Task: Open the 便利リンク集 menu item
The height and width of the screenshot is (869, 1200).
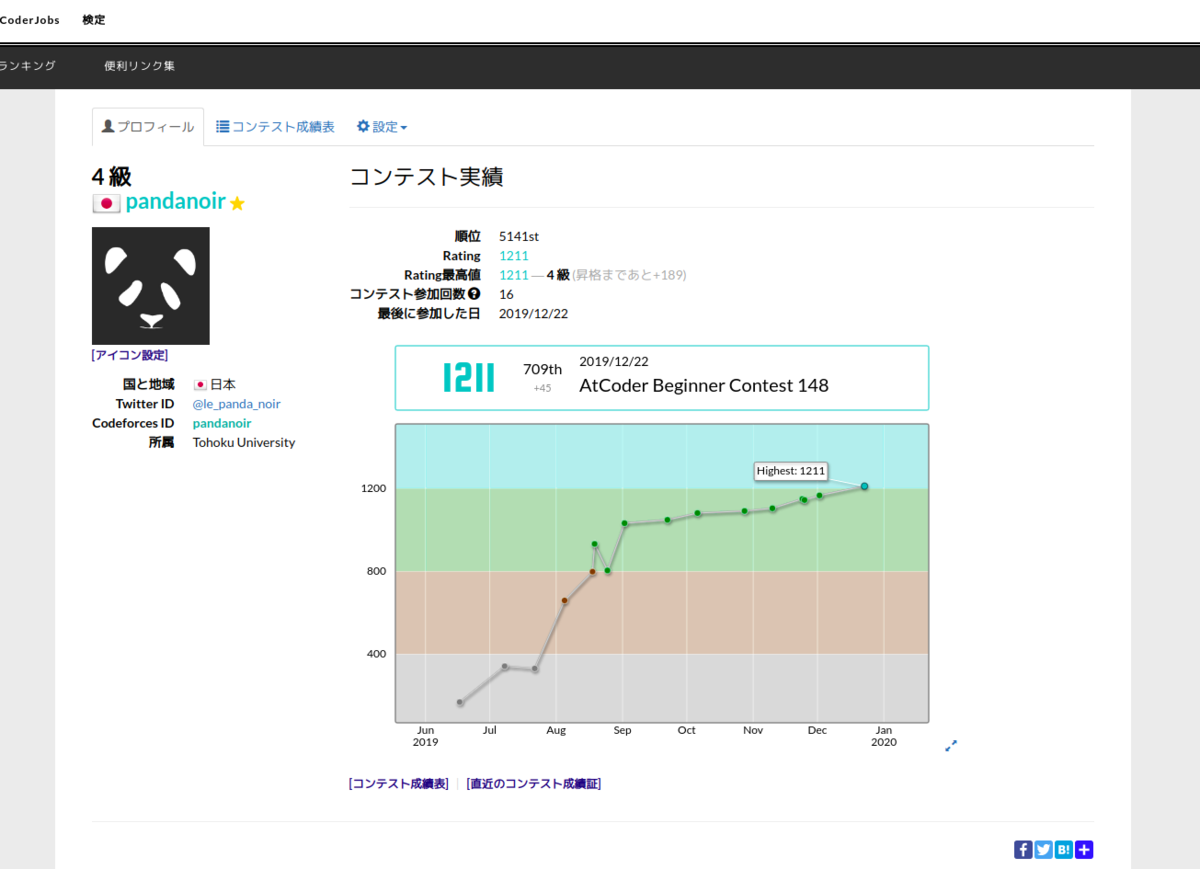Action: [138, 65]
